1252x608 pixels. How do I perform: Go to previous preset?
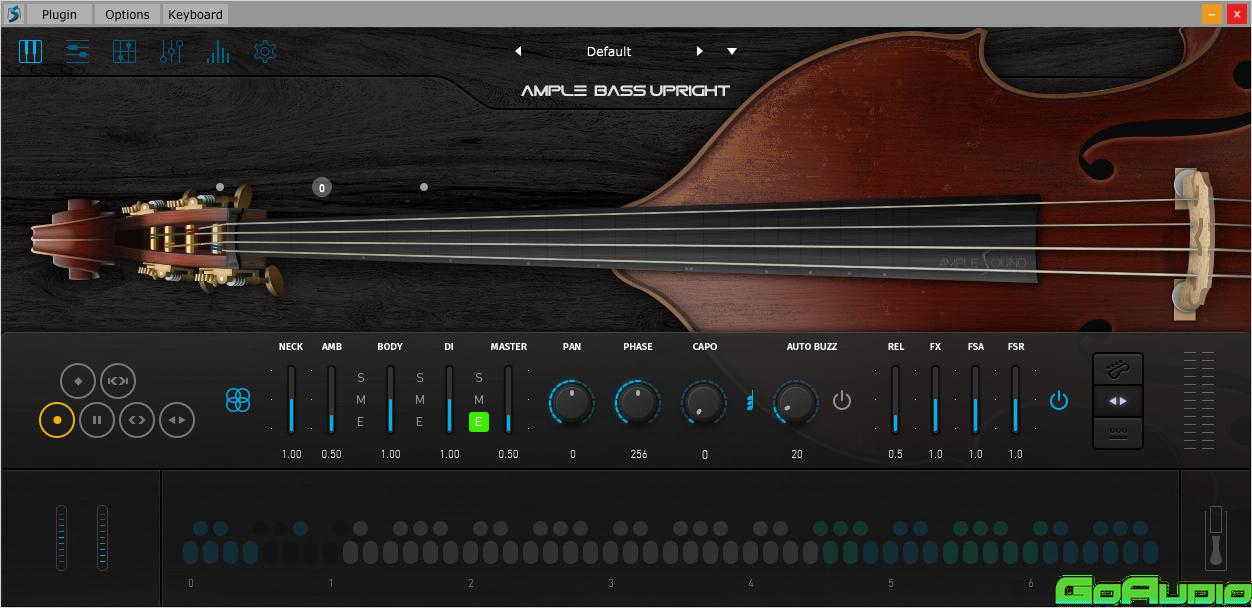coord(518,51)
